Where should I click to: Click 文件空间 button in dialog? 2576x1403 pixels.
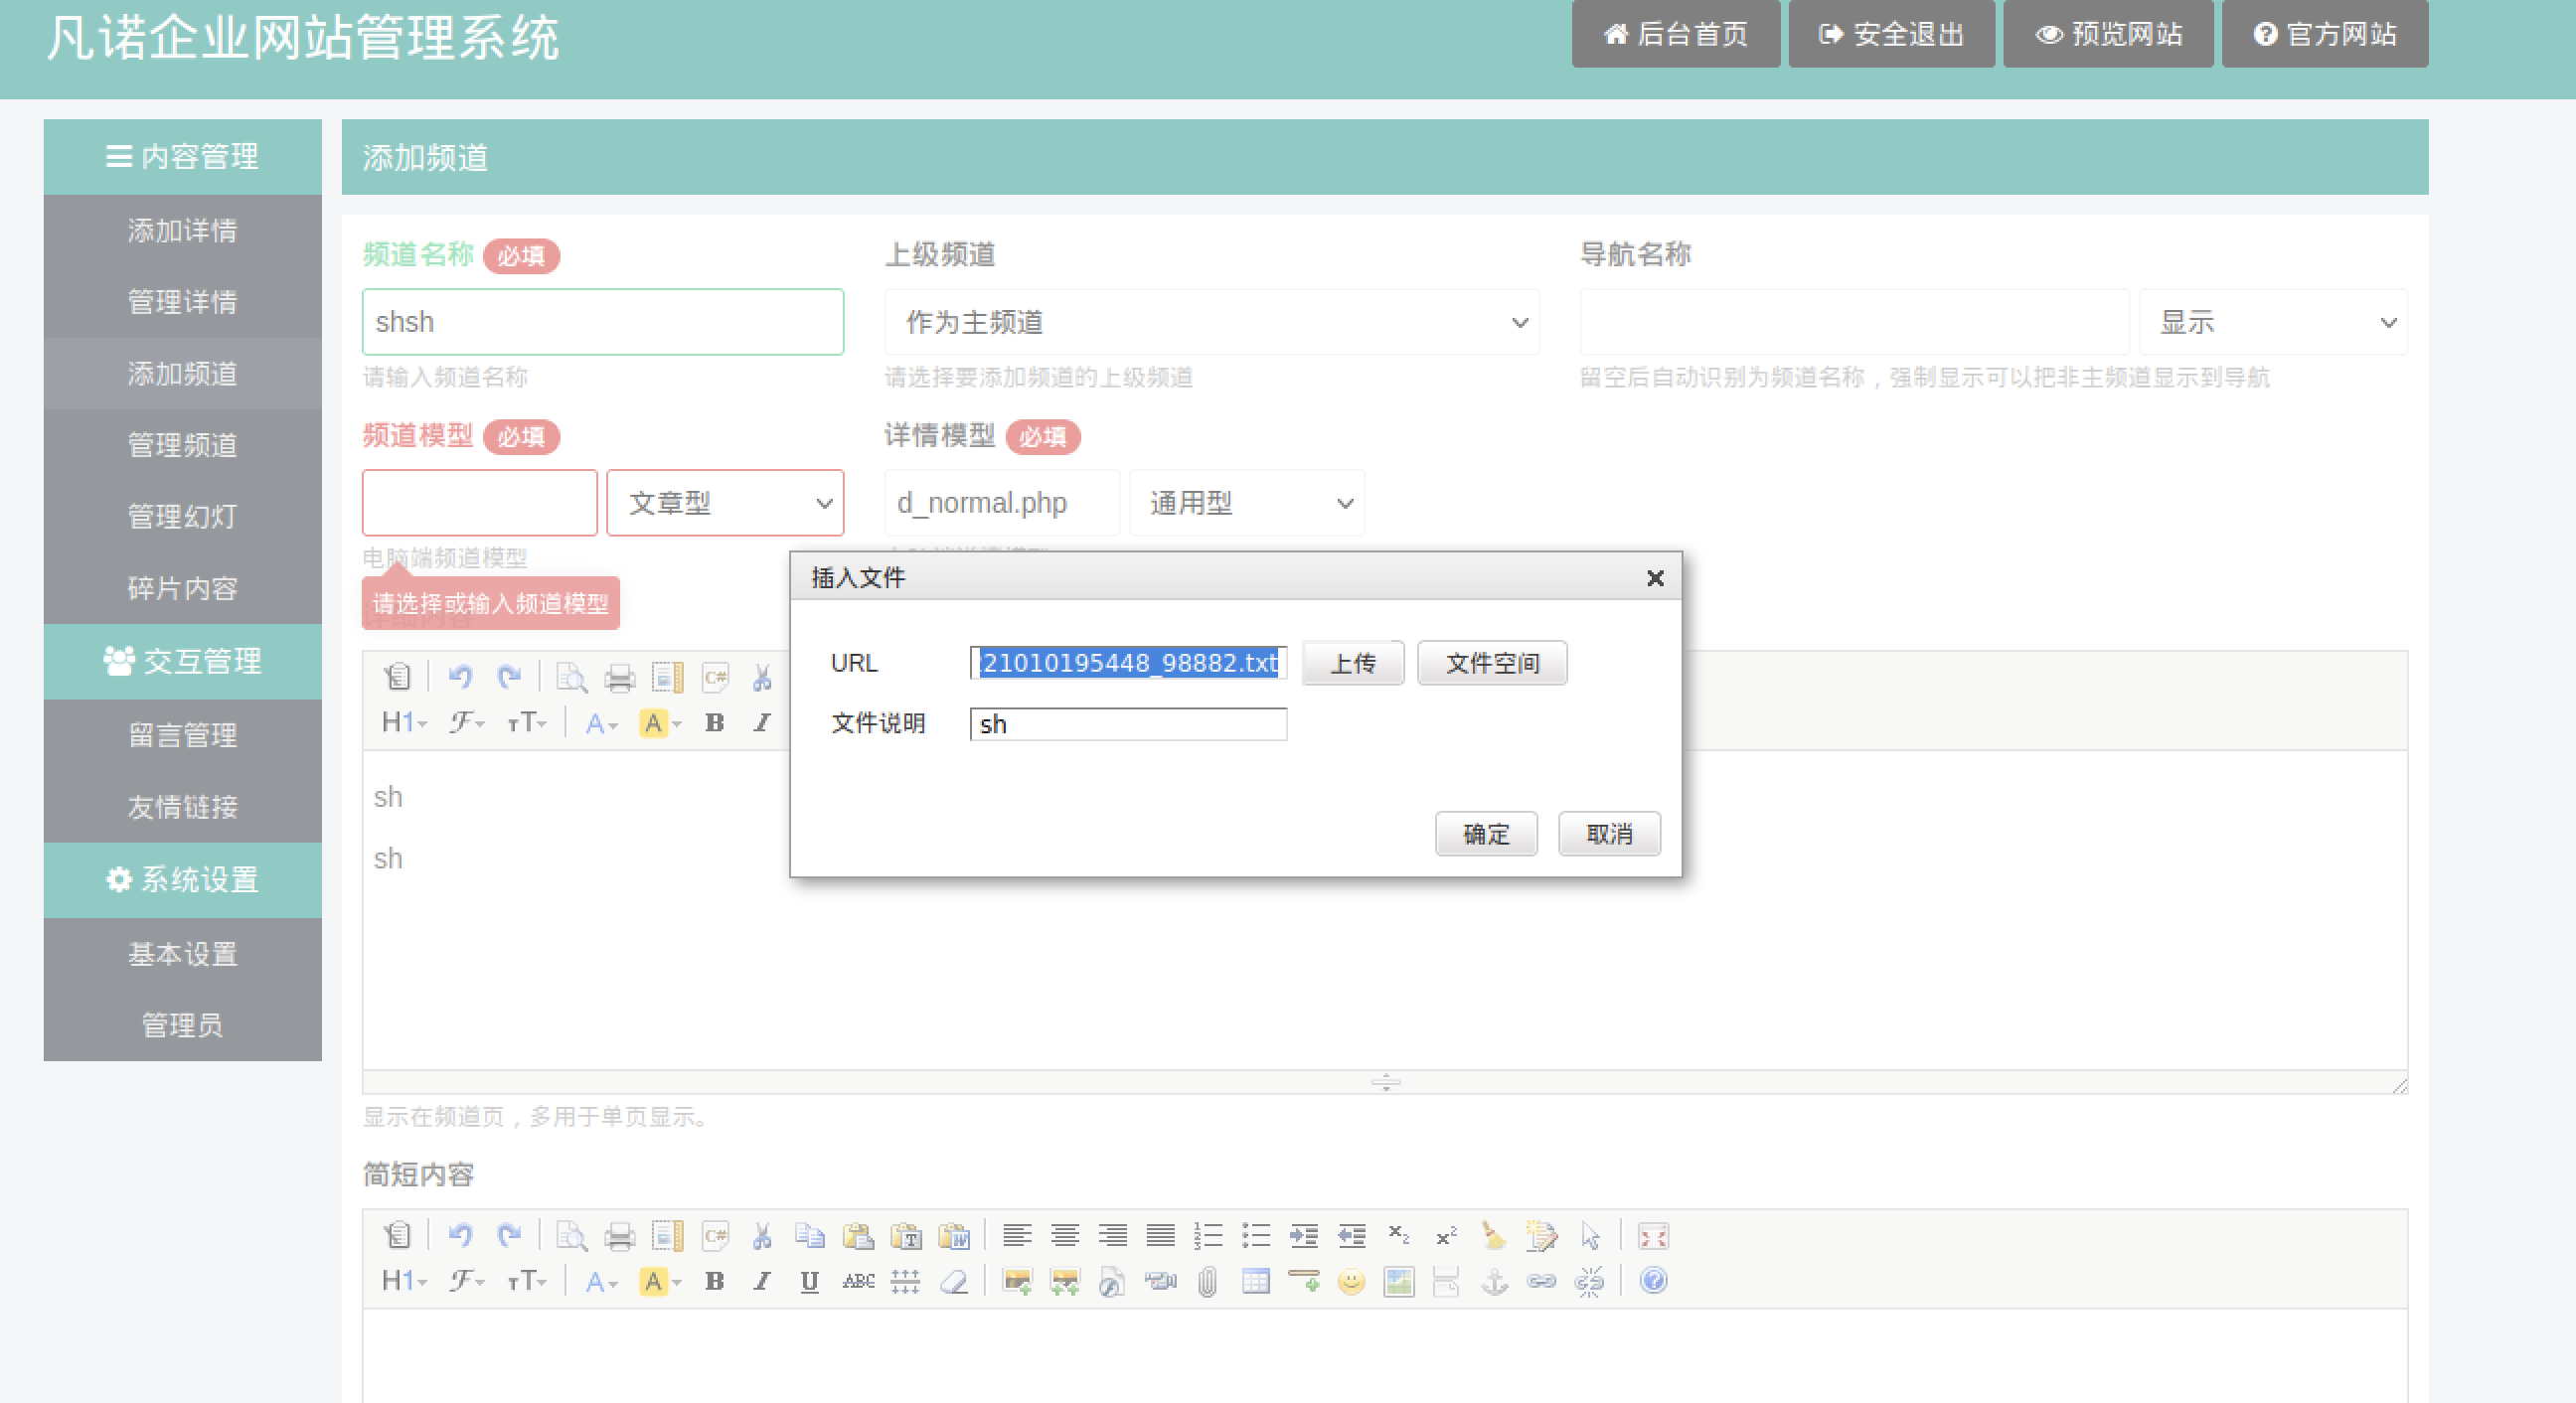(1492, 663)
